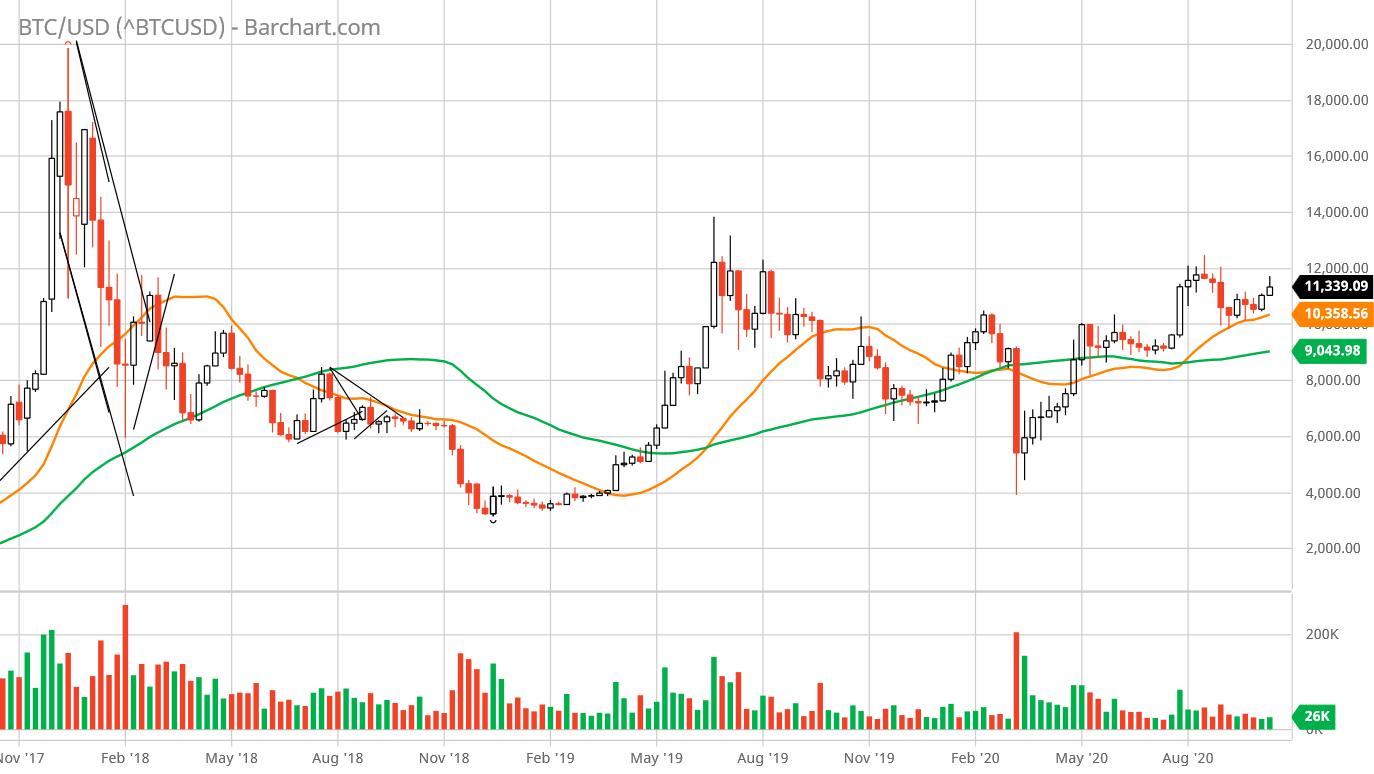Click the black 11,339.09 price tag
The height and width of the screenshot is (774, 1374).
coord(1332,287)
